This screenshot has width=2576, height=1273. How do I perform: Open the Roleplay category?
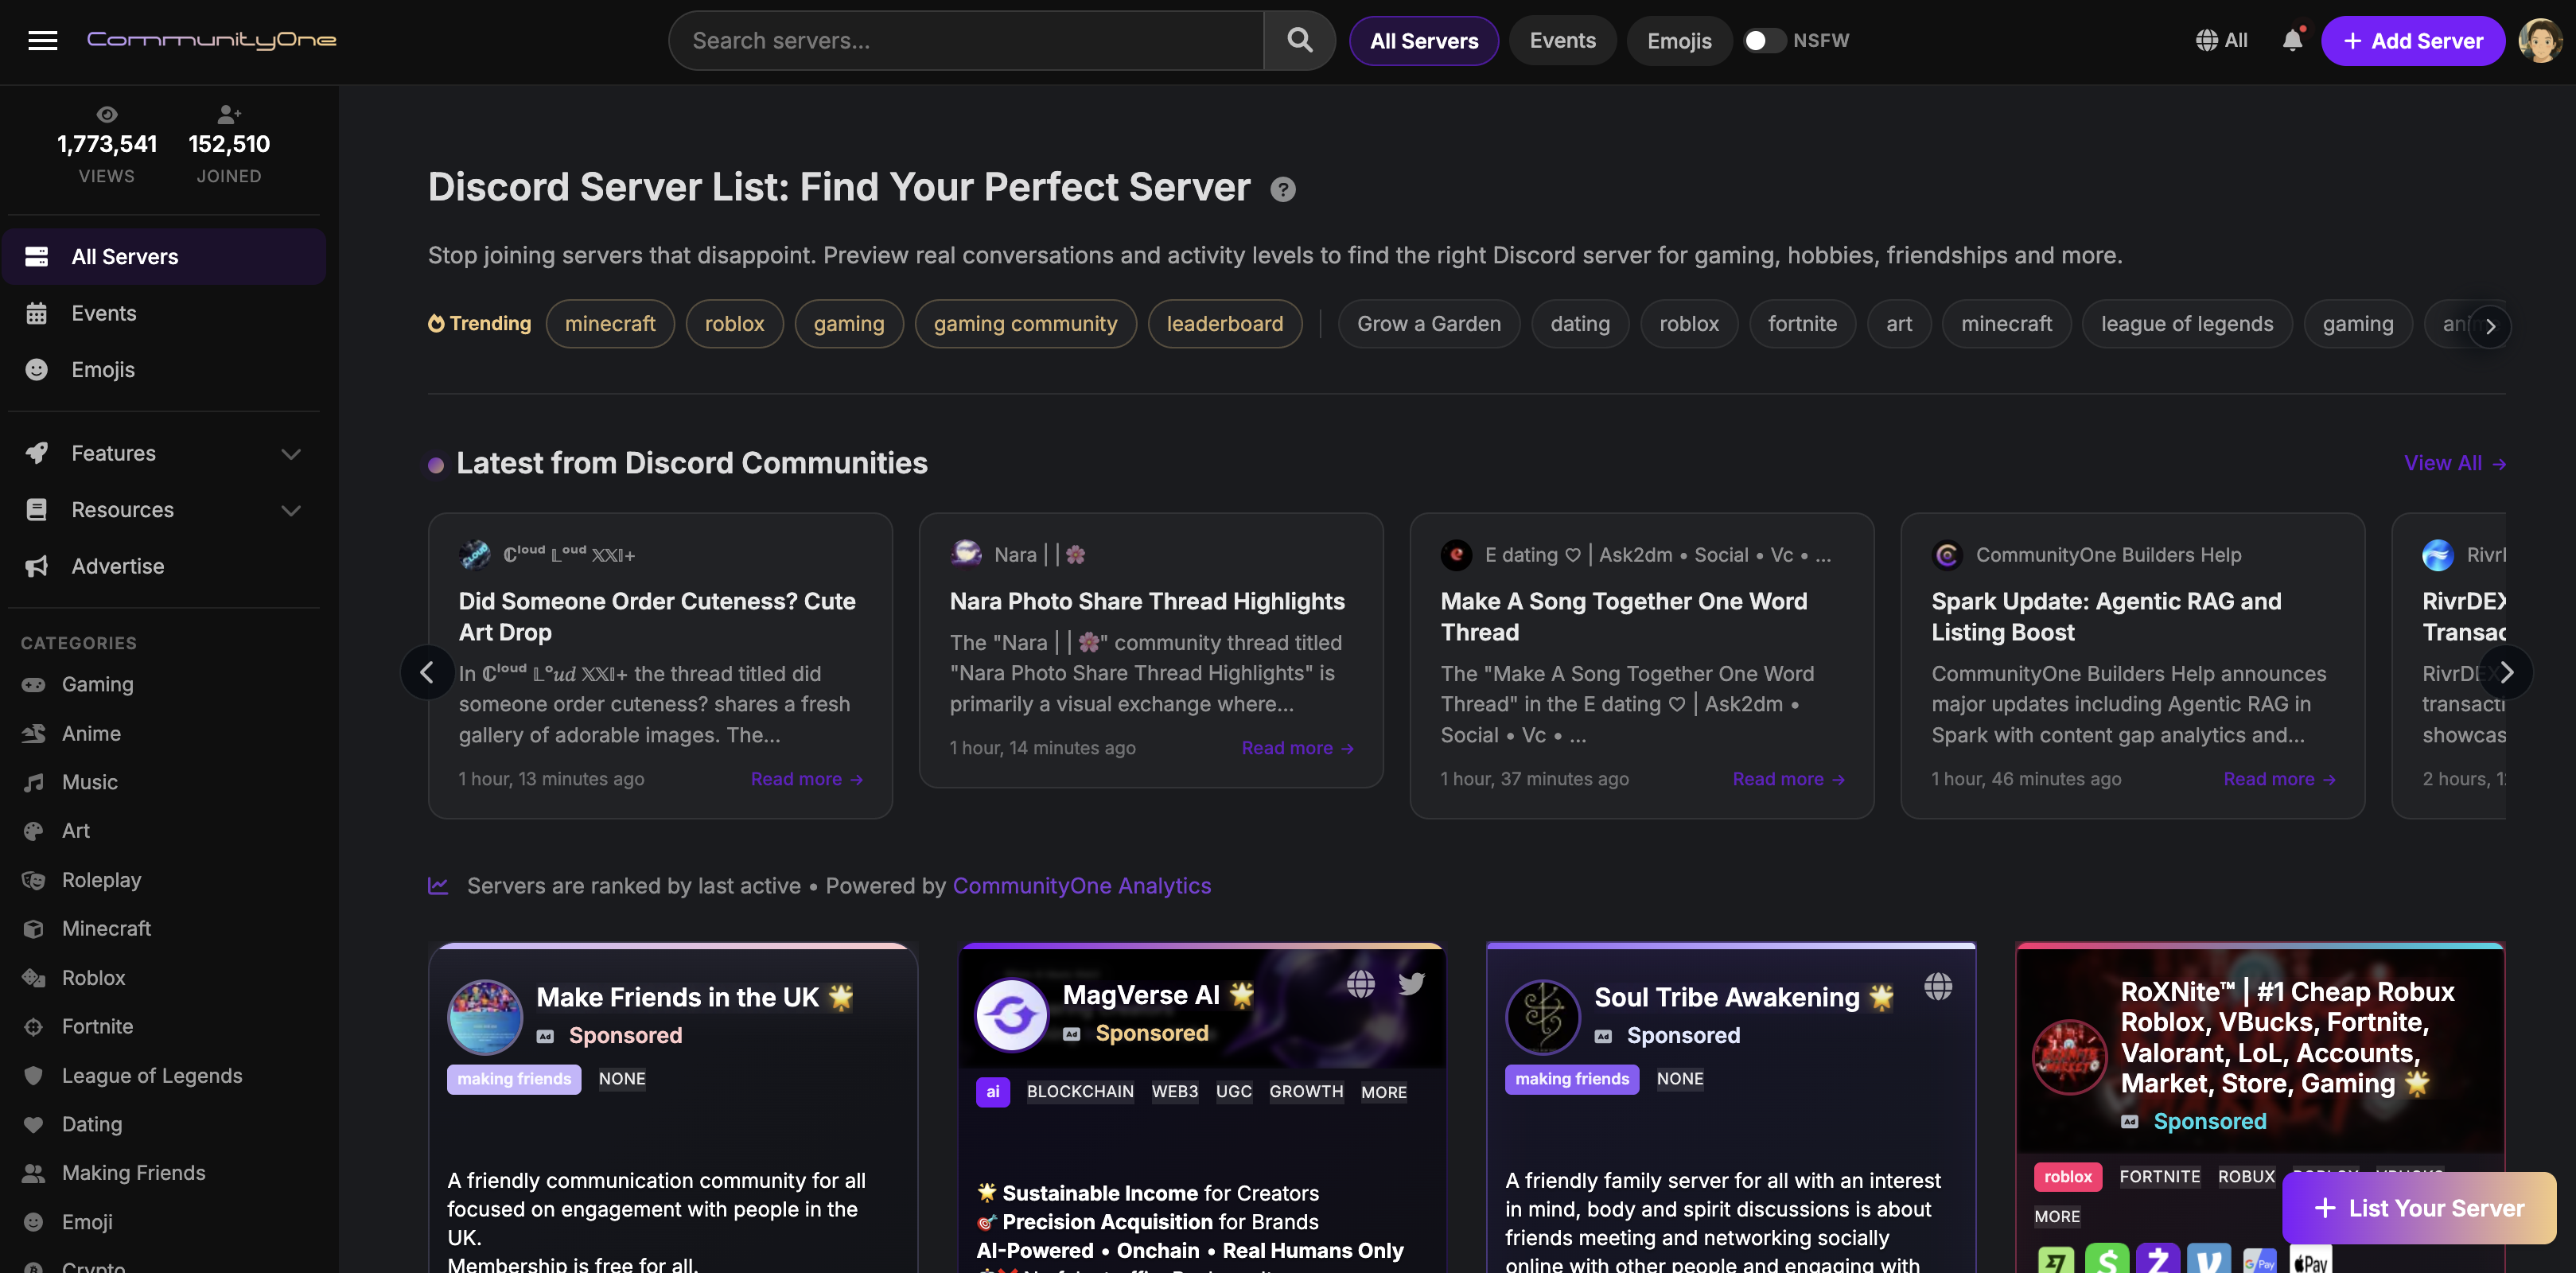pos(103,880)
